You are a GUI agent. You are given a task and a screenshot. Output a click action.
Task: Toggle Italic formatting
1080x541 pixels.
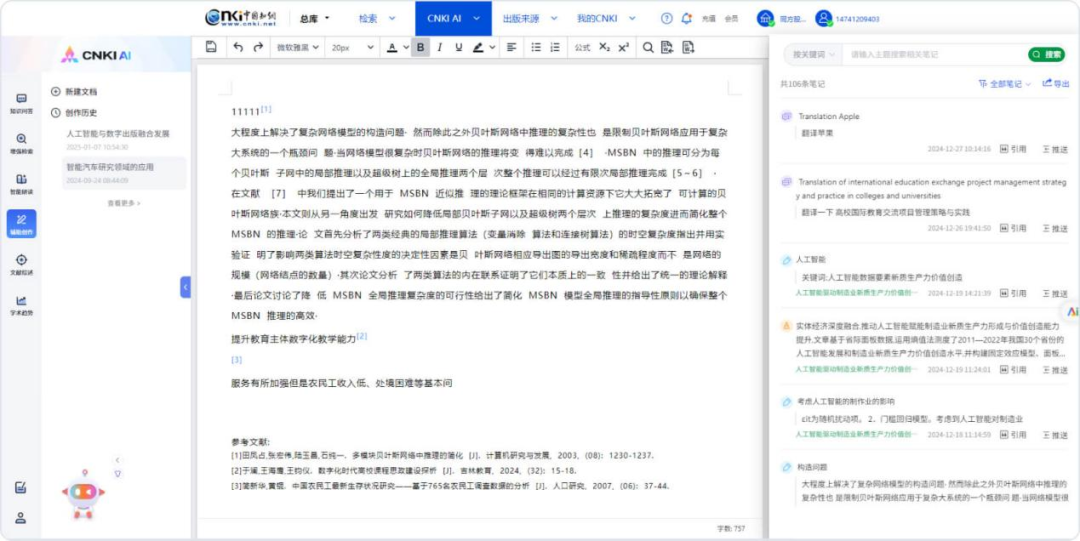point(439,47)
